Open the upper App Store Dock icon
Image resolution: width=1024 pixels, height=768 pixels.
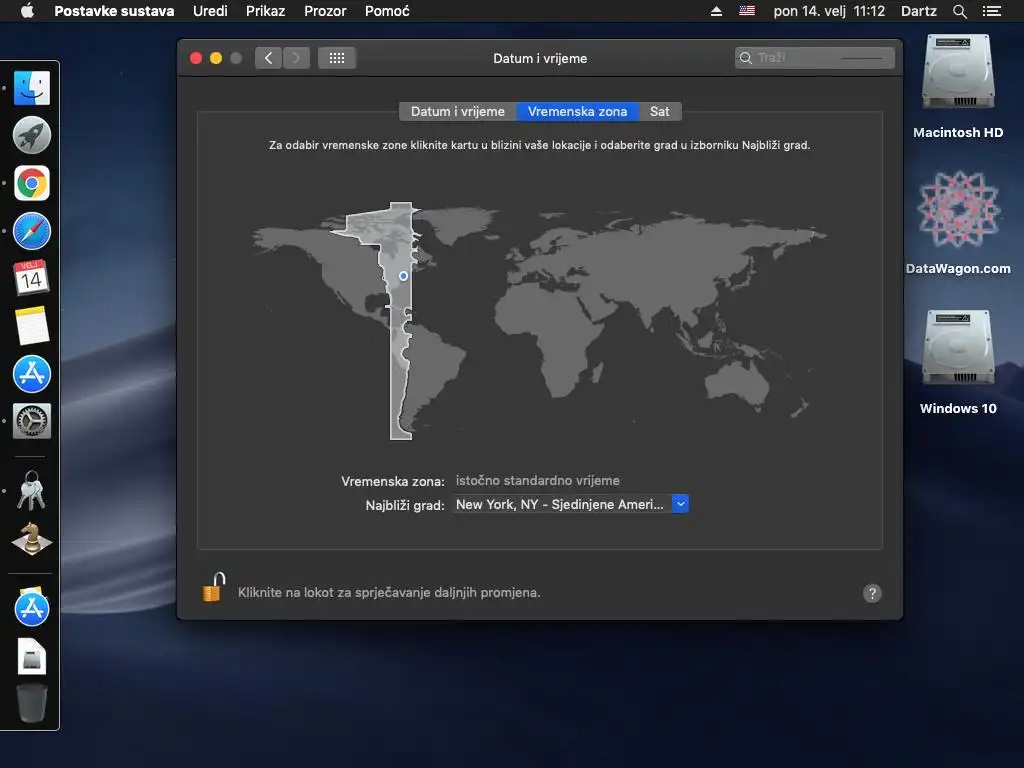(31, 374)
